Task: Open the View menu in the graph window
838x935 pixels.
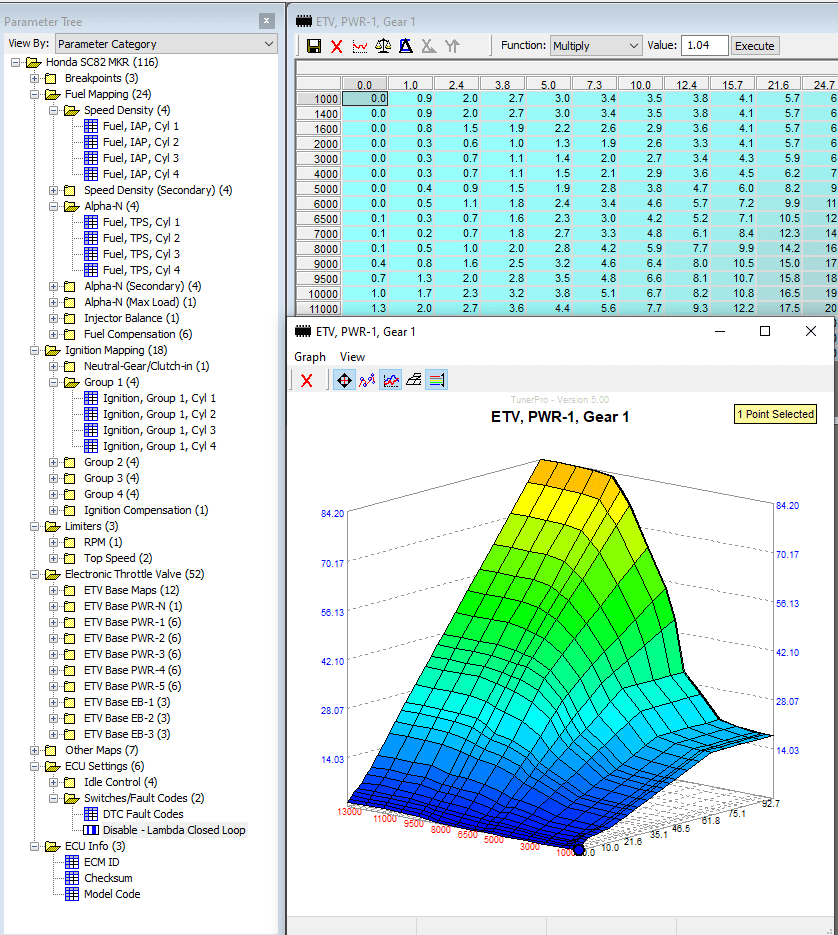Action: point(352,356)
